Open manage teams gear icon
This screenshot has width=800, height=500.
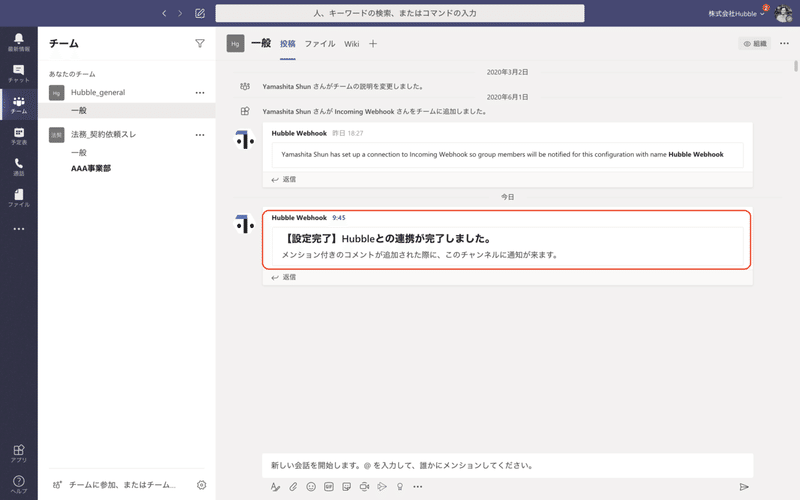coord(202,485)
